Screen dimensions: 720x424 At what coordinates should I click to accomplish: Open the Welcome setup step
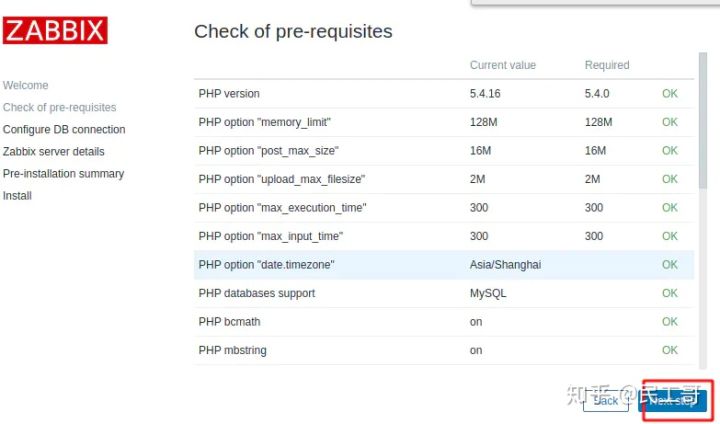25,85
